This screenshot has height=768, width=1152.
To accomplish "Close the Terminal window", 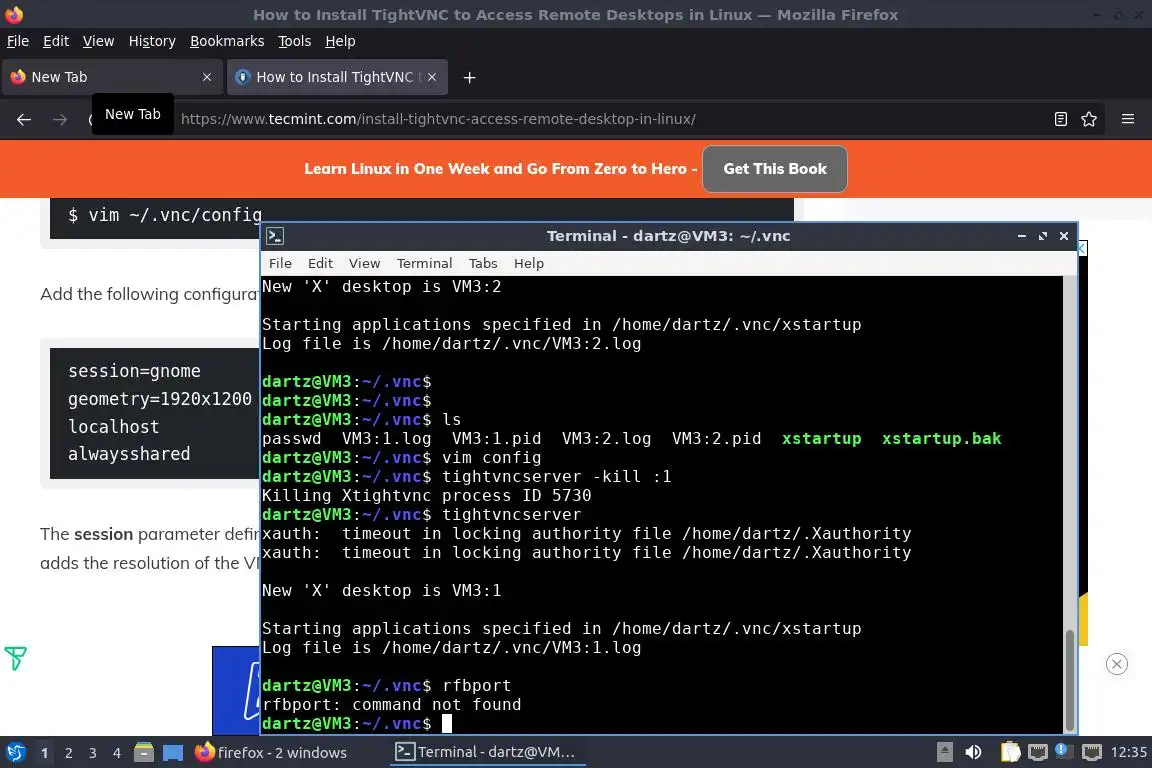I will tap(1064, 236).
